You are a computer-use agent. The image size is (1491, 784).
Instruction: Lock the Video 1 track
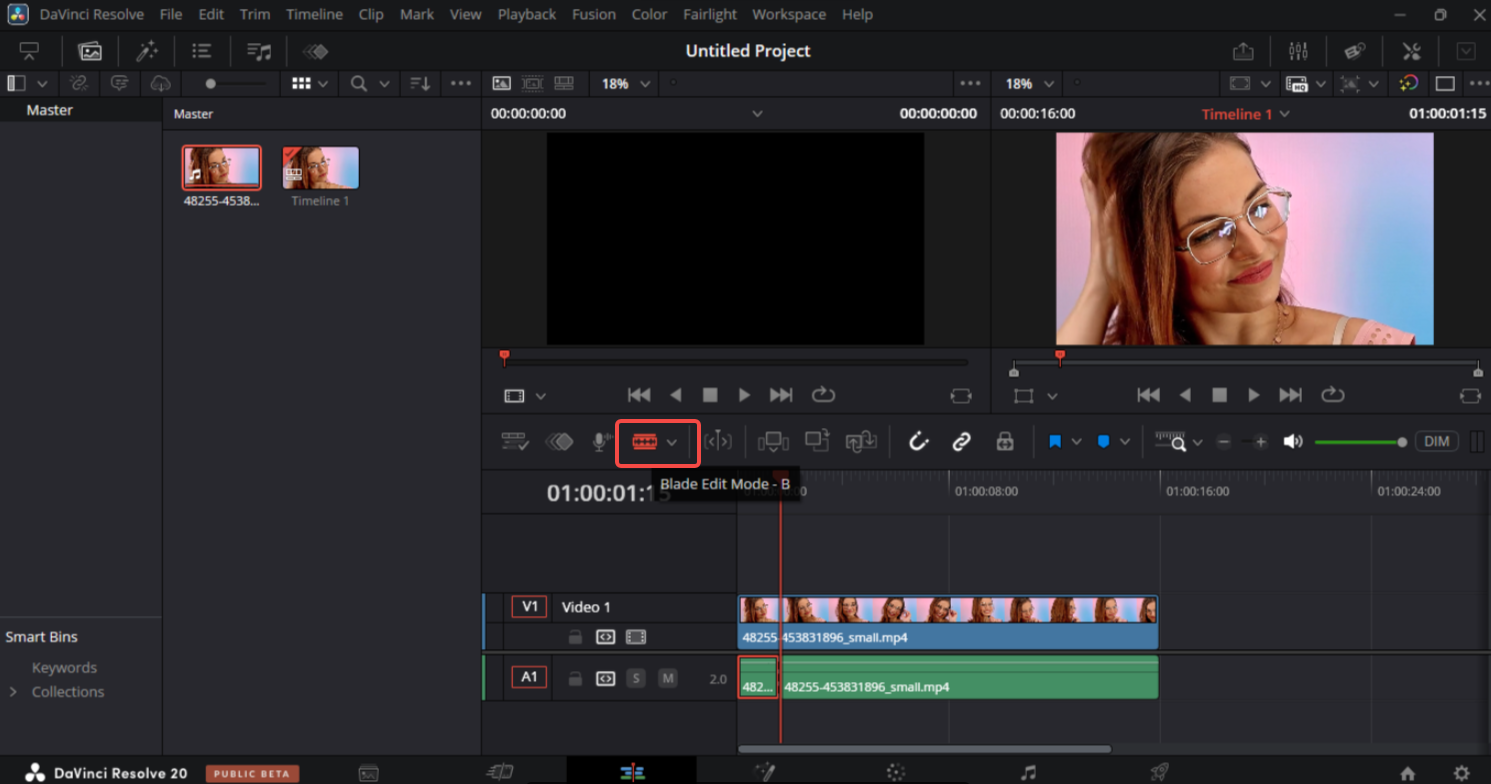click(x=573, y=637)
